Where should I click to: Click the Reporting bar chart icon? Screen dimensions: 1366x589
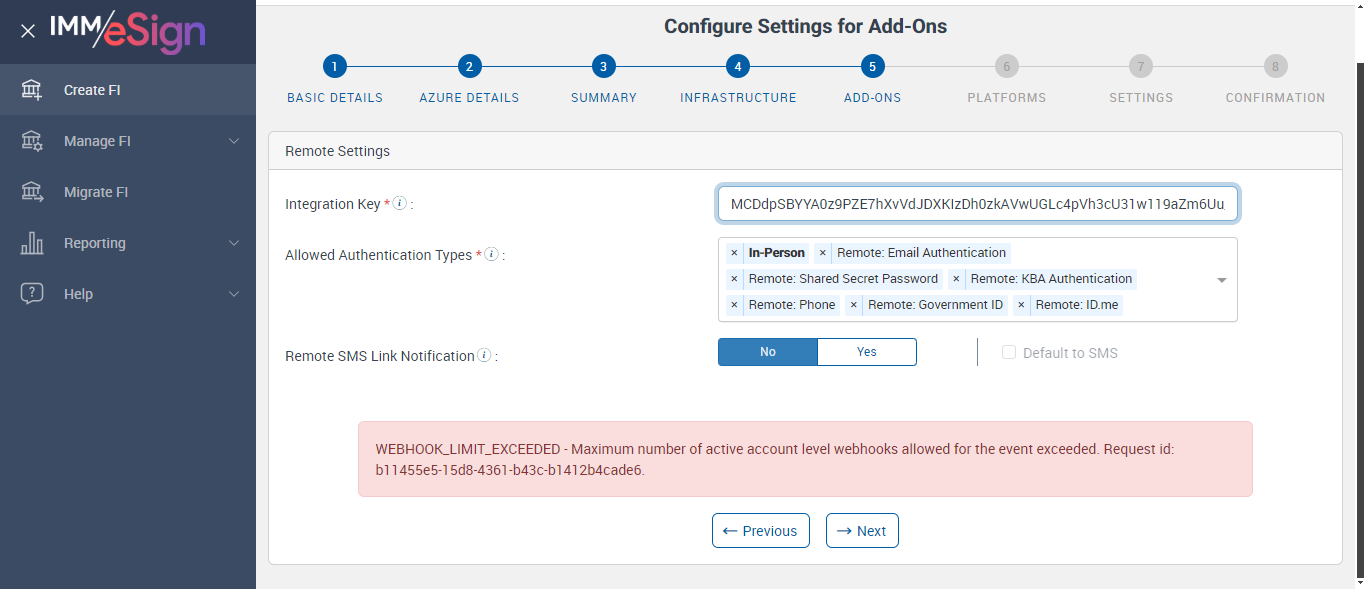[32, 243]
